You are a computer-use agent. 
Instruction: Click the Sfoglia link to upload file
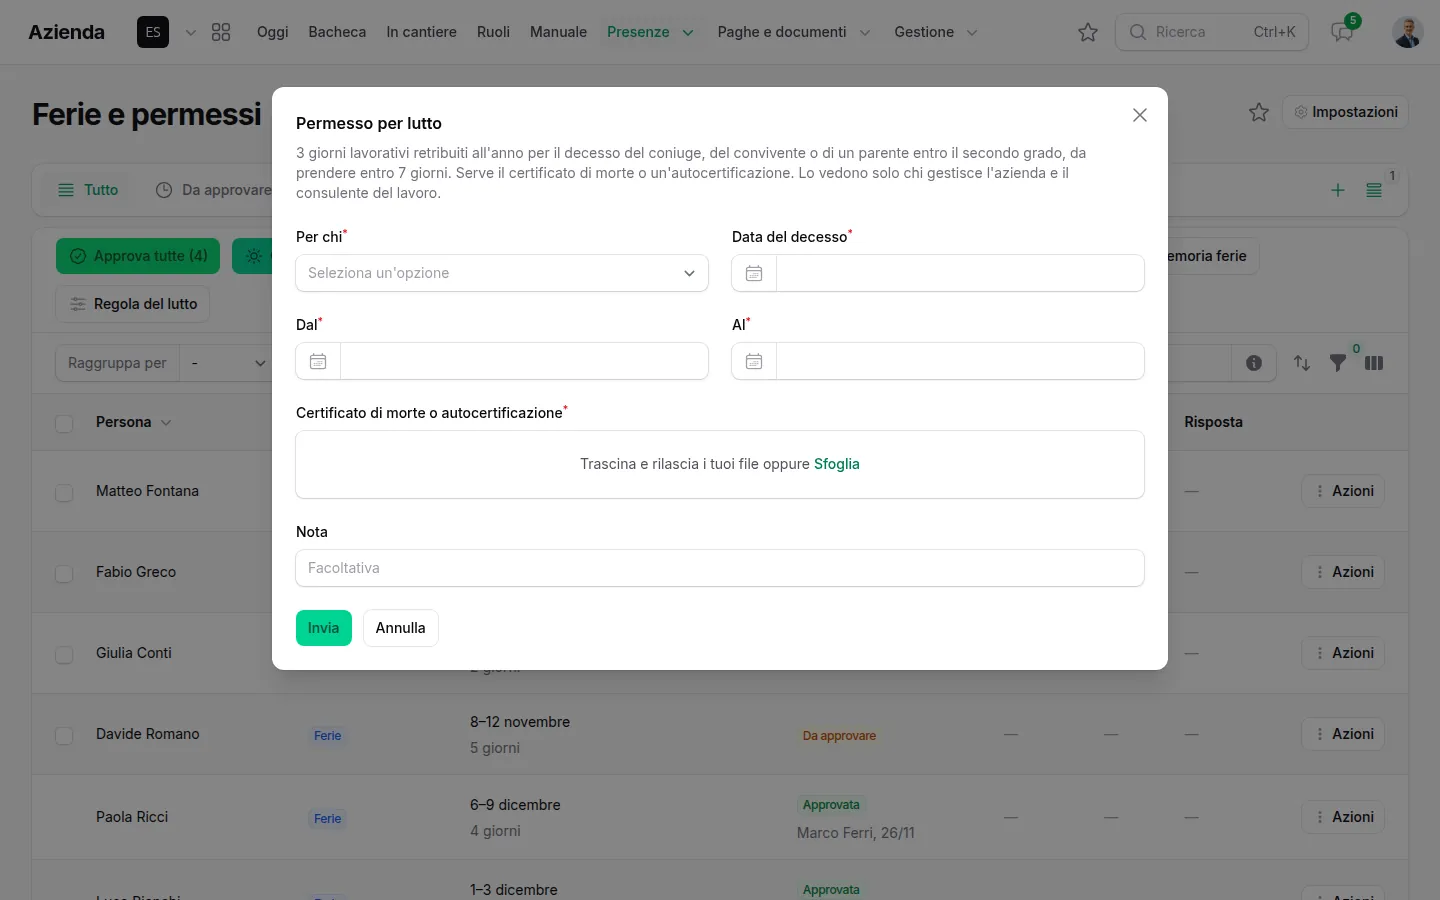pos(837,464)
